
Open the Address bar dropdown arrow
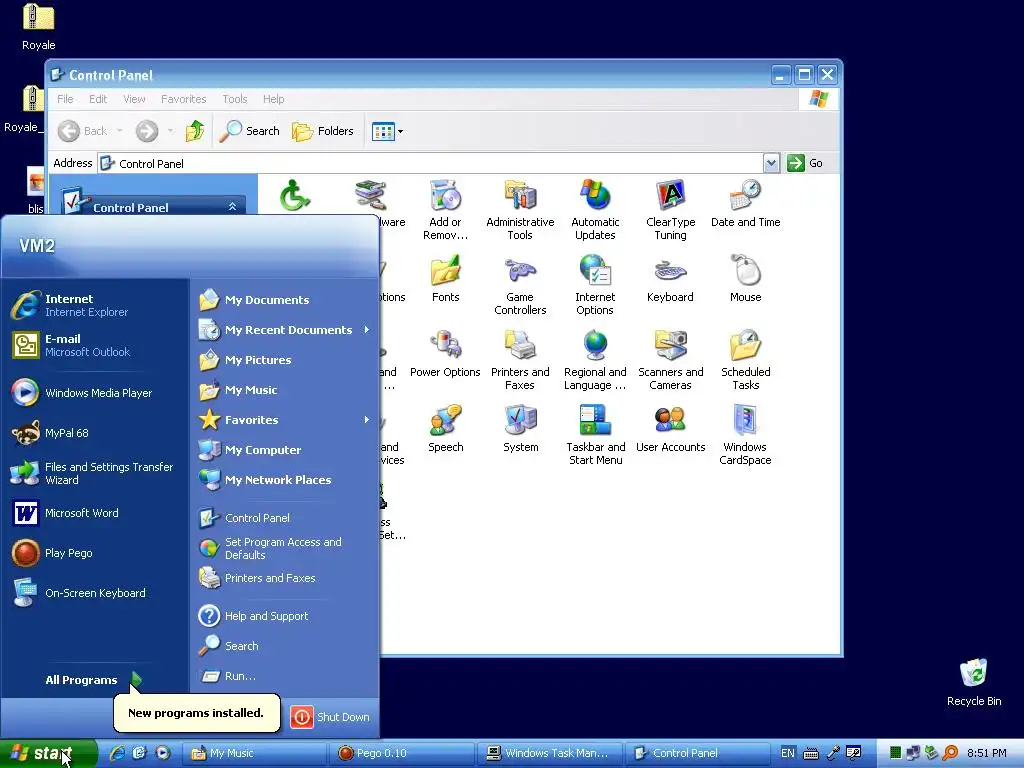click(771, 163)
